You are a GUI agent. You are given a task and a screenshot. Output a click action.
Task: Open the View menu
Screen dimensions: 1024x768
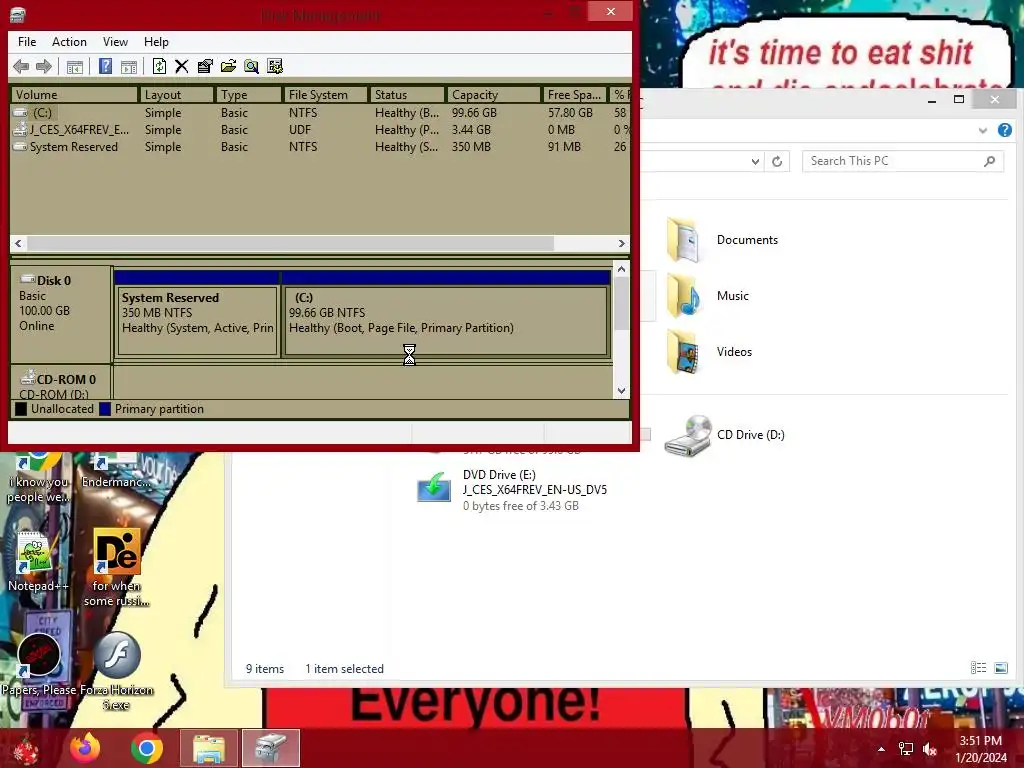click(115, 42)
